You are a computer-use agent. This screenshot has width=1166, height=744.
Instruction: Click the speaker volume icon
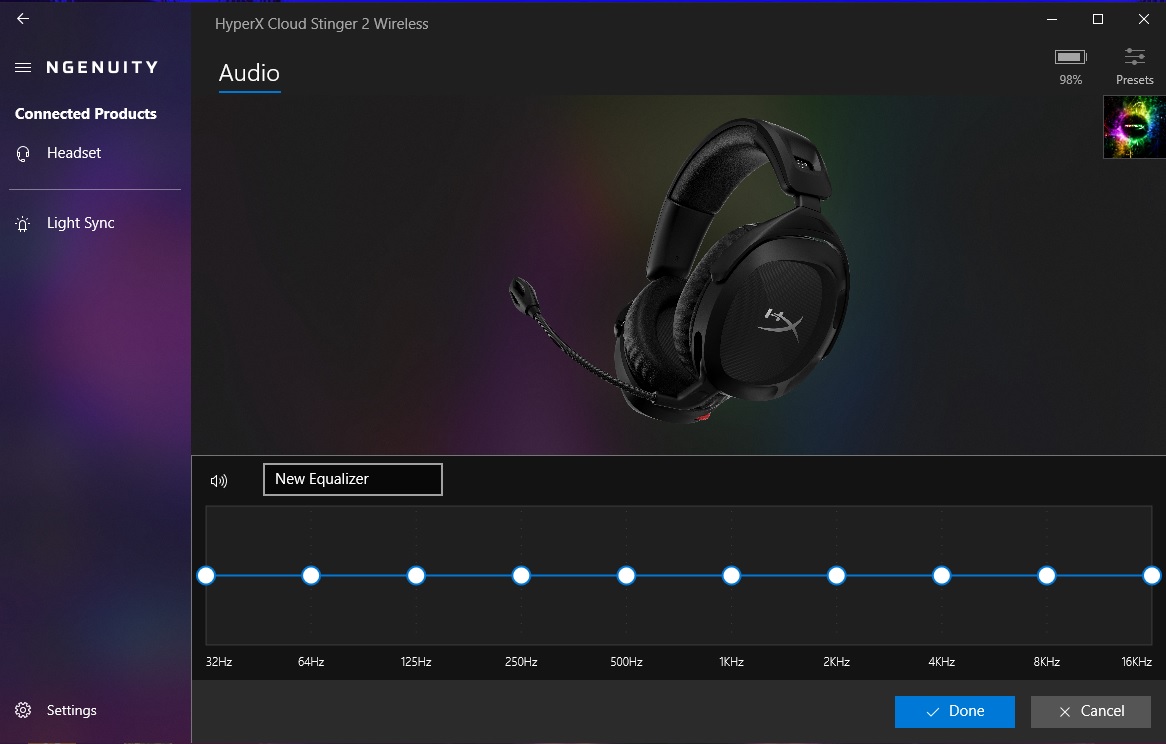click(x=219, y=481)
